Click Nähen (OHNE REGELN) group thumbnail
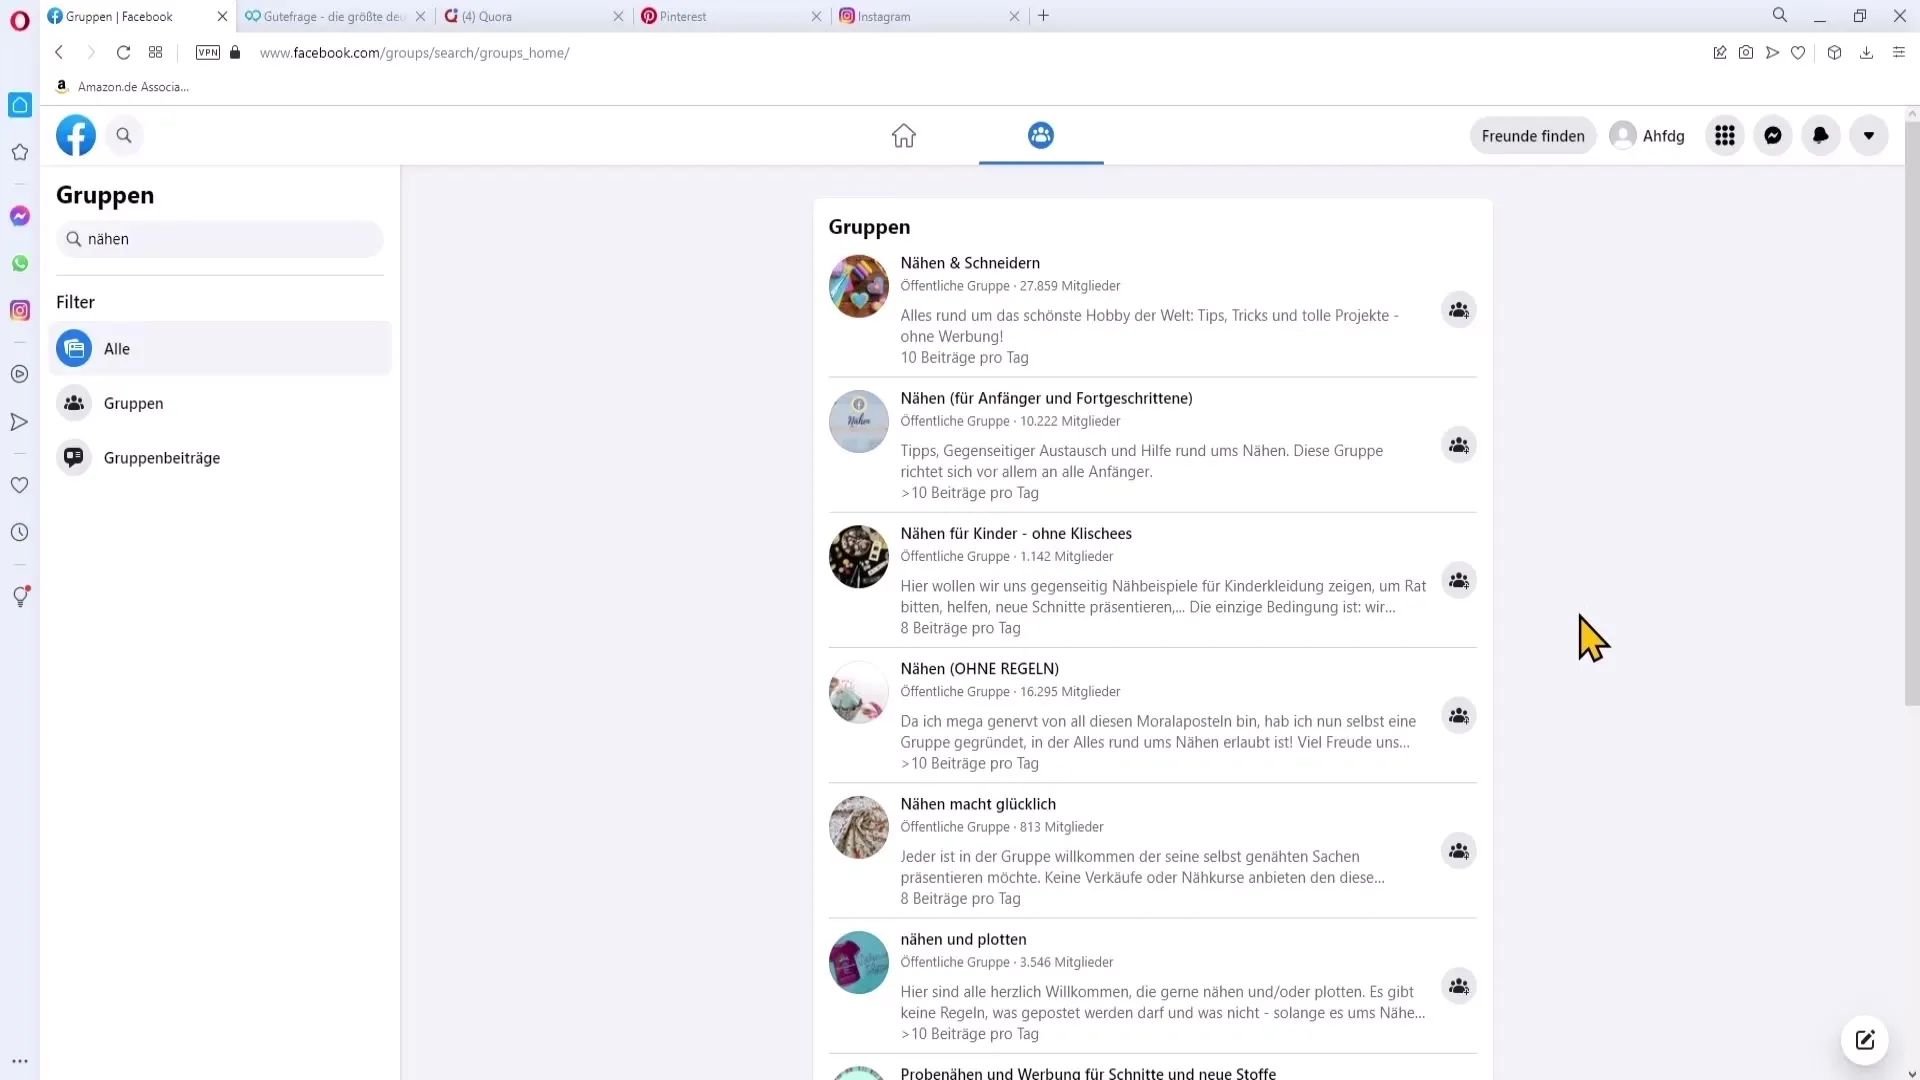Image resolution: width=1920 pixels, height=1080 pixels. 859,692
